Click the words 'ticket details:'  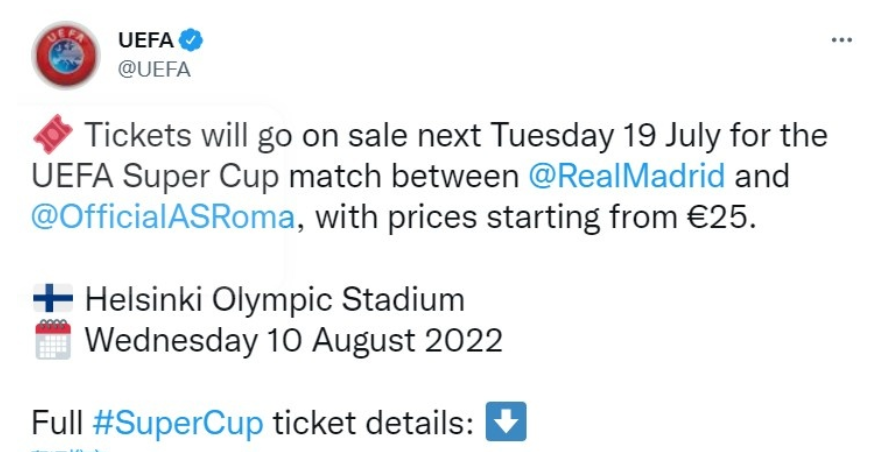click(373, 423)
